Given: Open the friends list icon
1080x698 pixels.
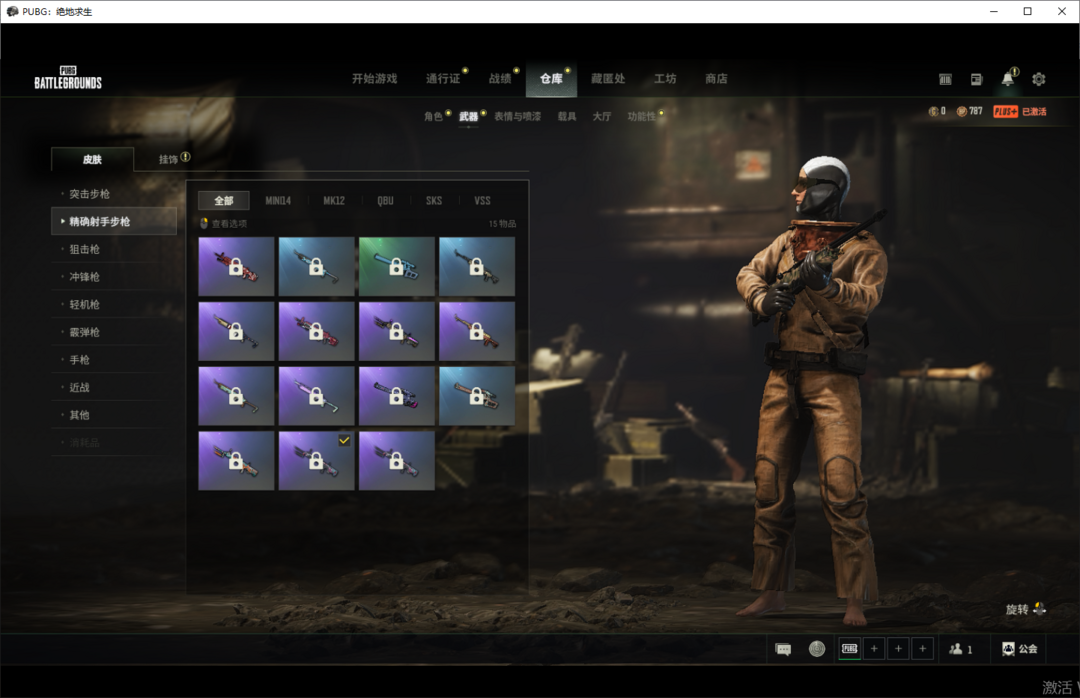Looking at the screenshot, I should [960, 649].
